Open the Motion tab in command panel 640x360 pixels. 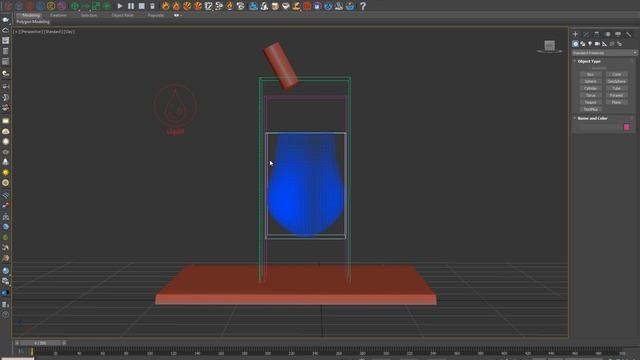(607, 34)
